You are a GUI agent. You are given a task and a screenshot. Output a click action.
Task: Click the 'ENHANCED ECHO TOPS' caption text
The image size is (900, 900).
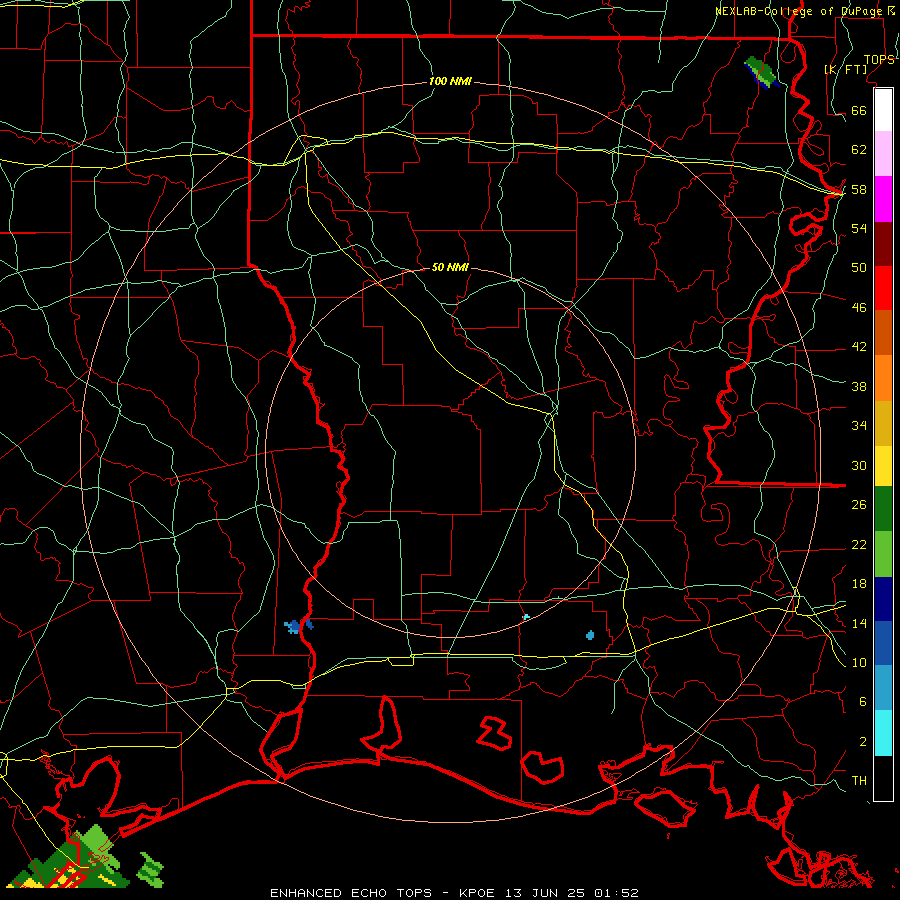click(350, 893)
